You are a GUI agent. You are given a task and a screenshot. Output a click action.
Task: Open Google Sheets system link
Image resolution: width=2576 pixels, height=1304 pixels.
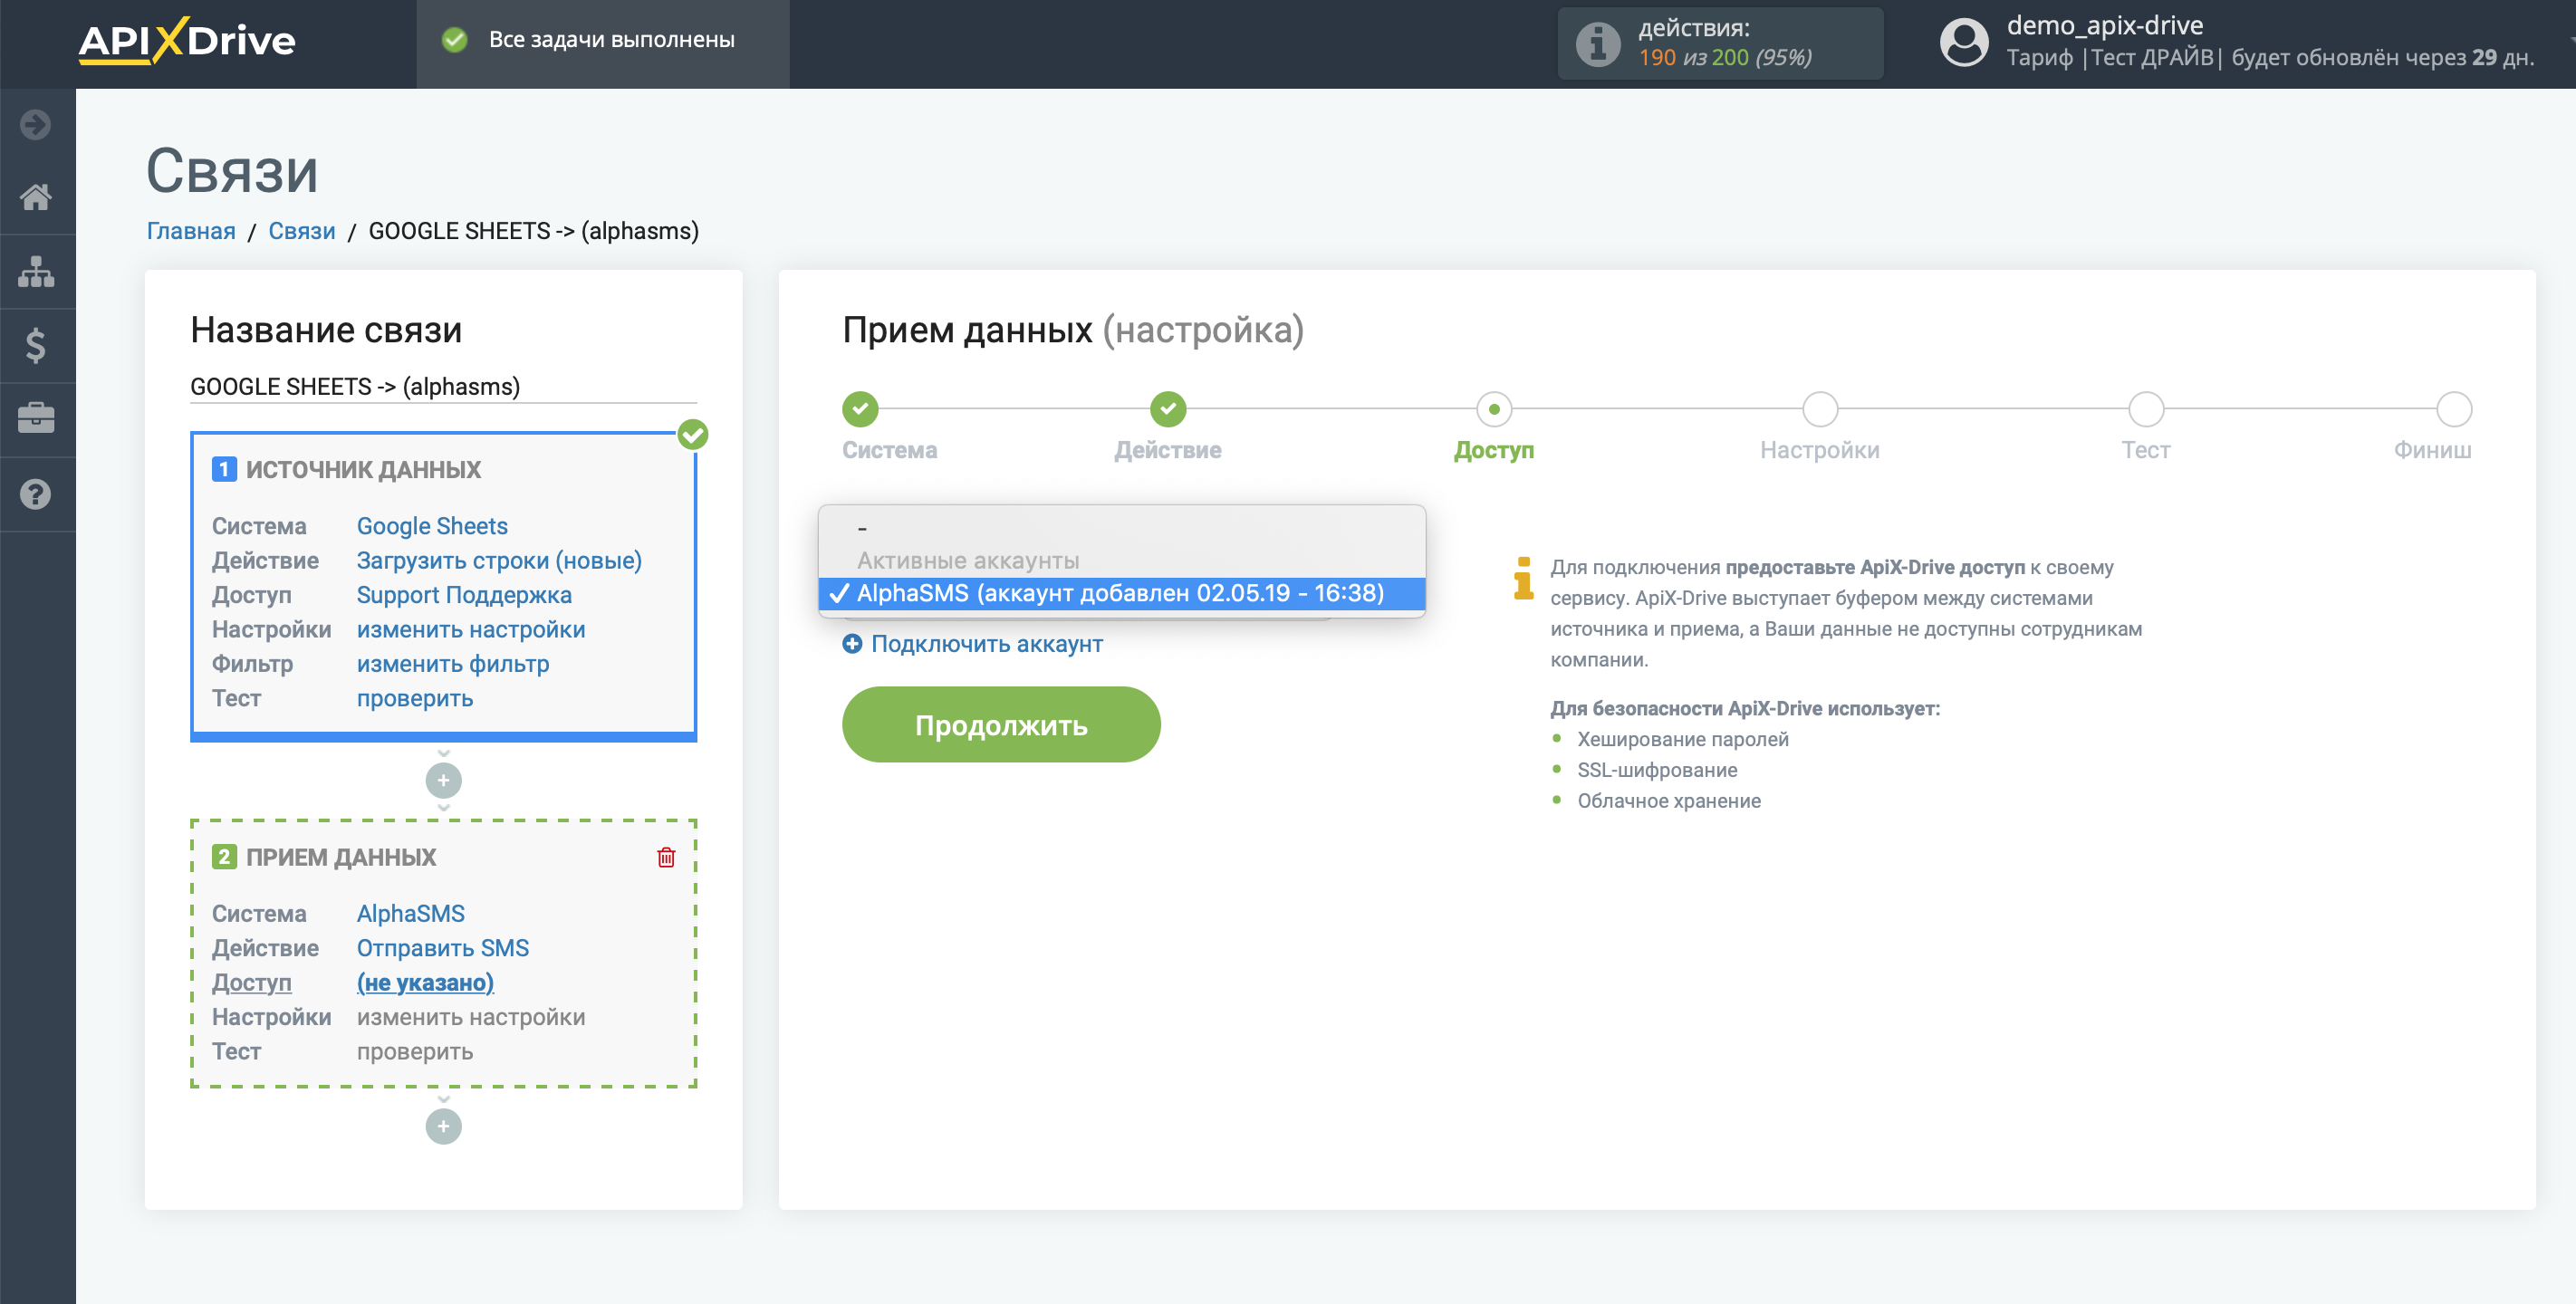coord(432,526)
